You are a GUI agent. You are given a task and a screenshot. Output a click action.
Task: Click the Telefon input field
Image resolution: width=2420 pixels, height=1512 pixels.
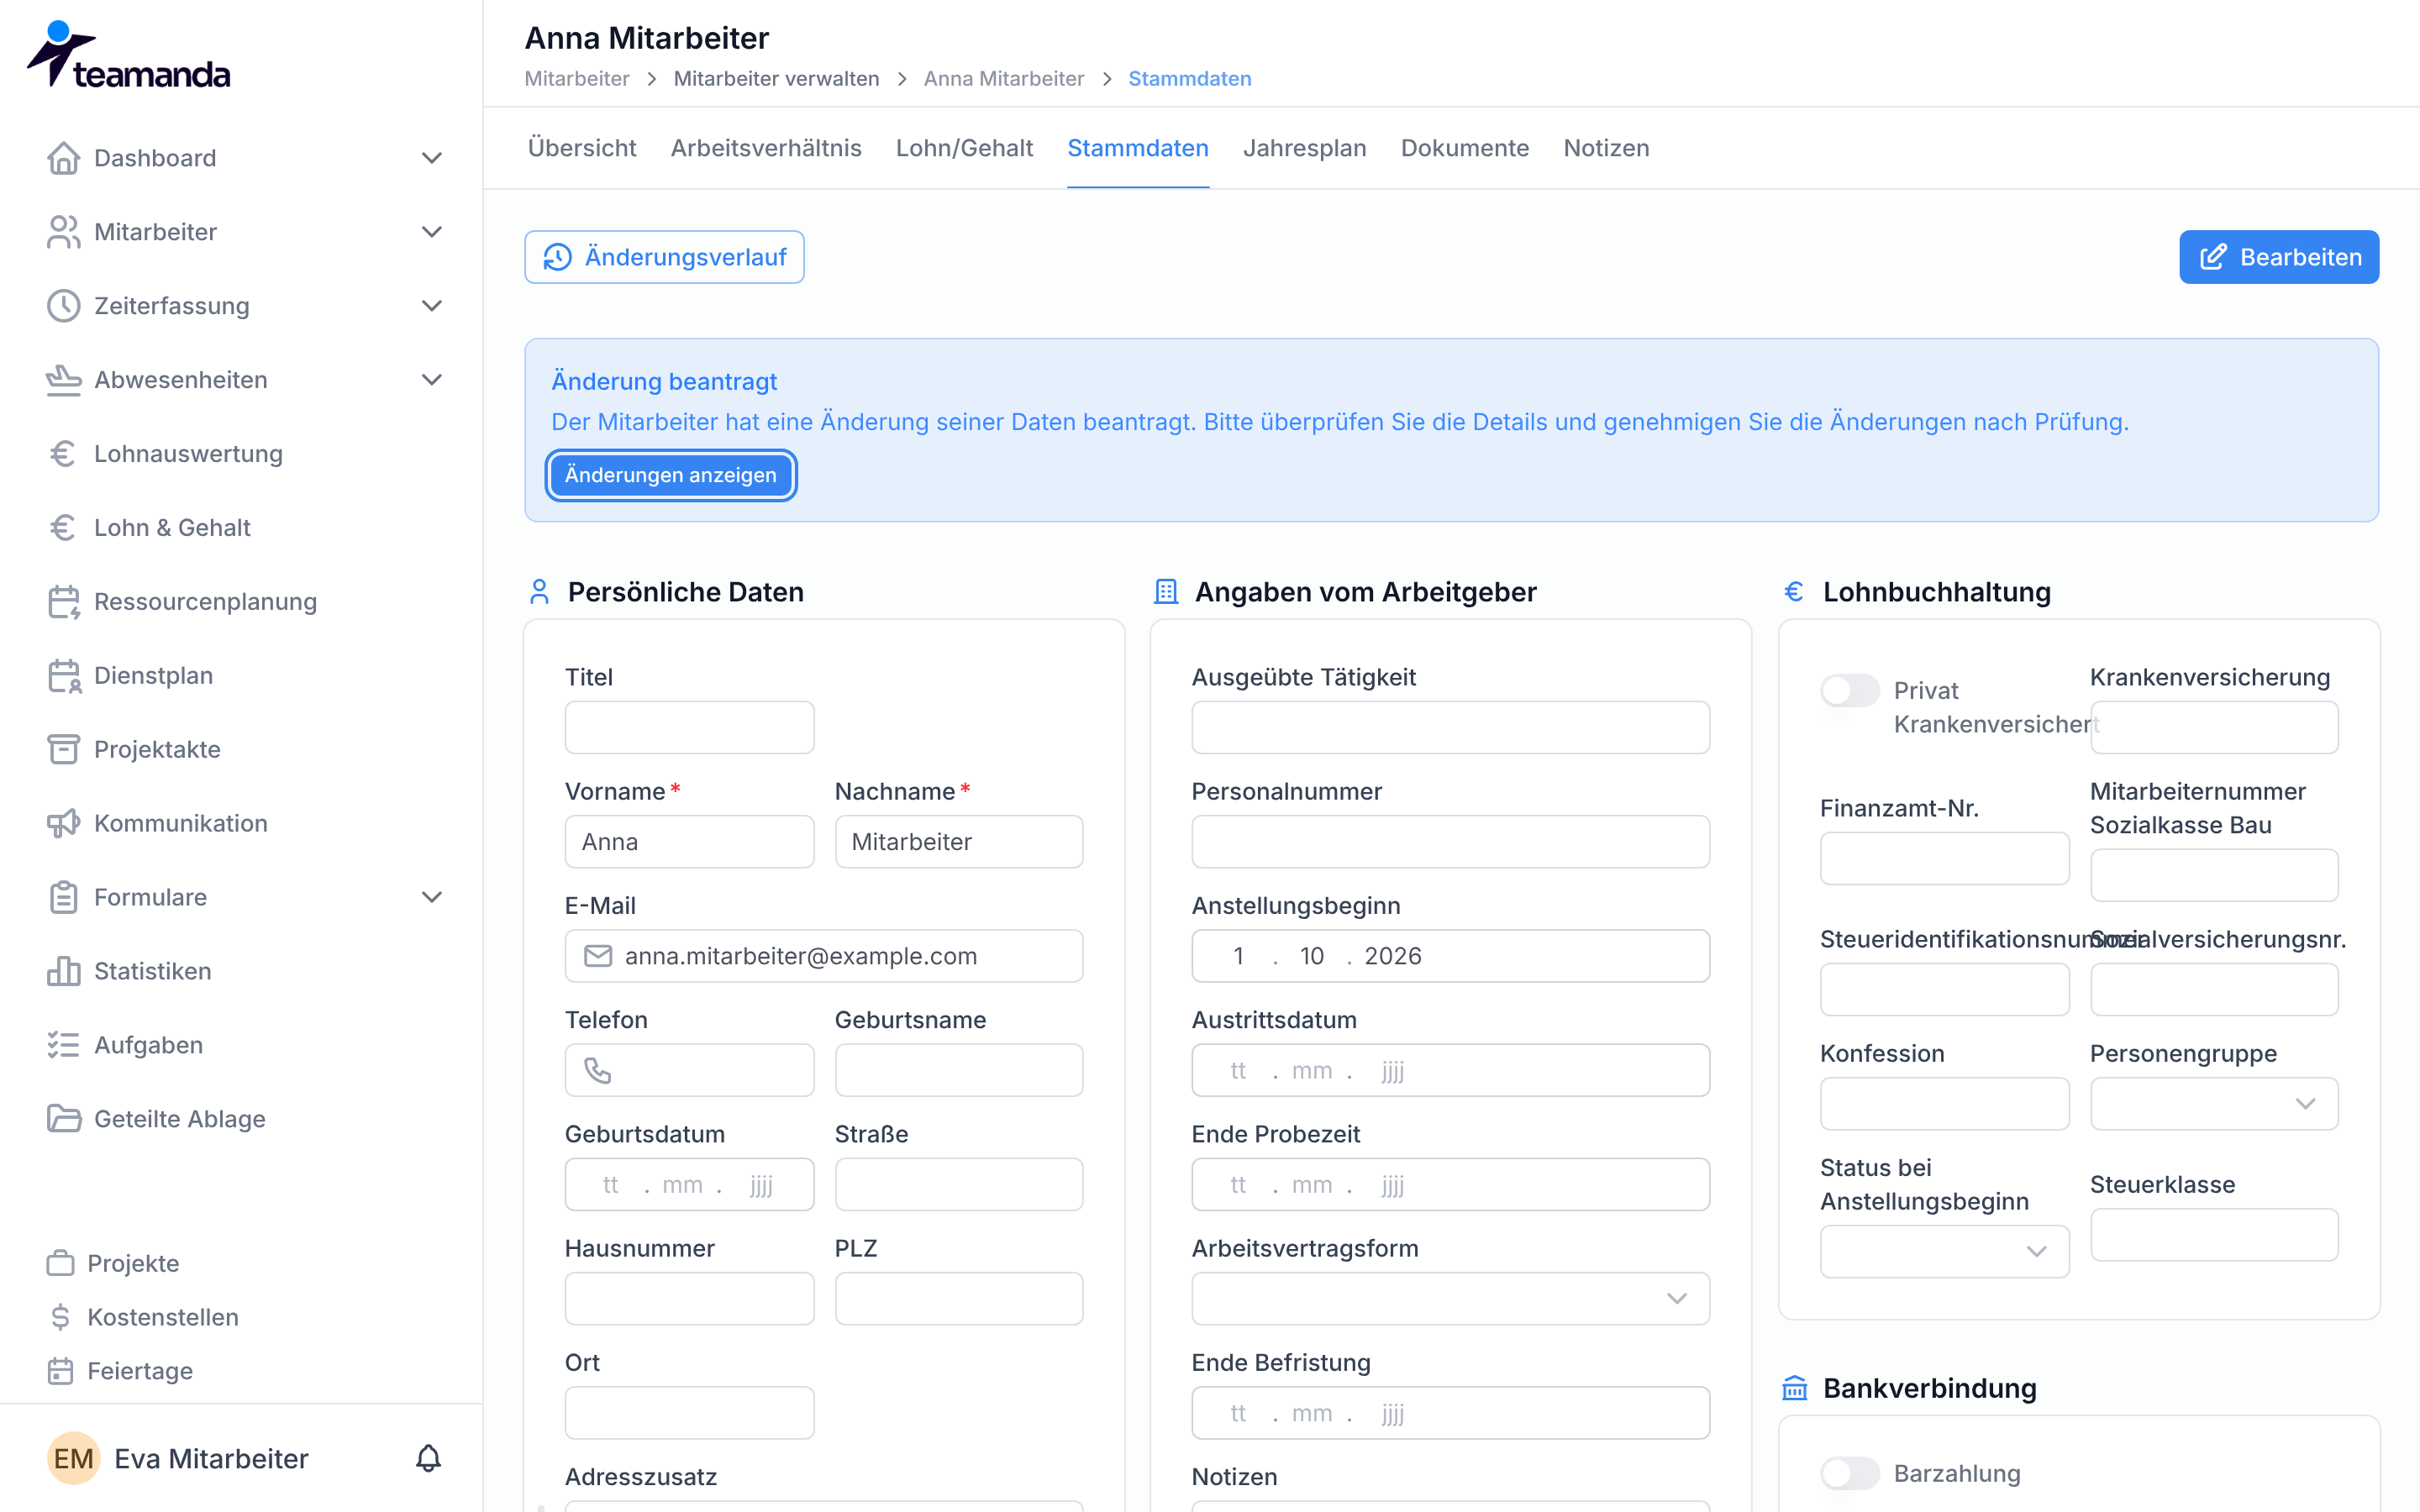tap(689, 1070)
